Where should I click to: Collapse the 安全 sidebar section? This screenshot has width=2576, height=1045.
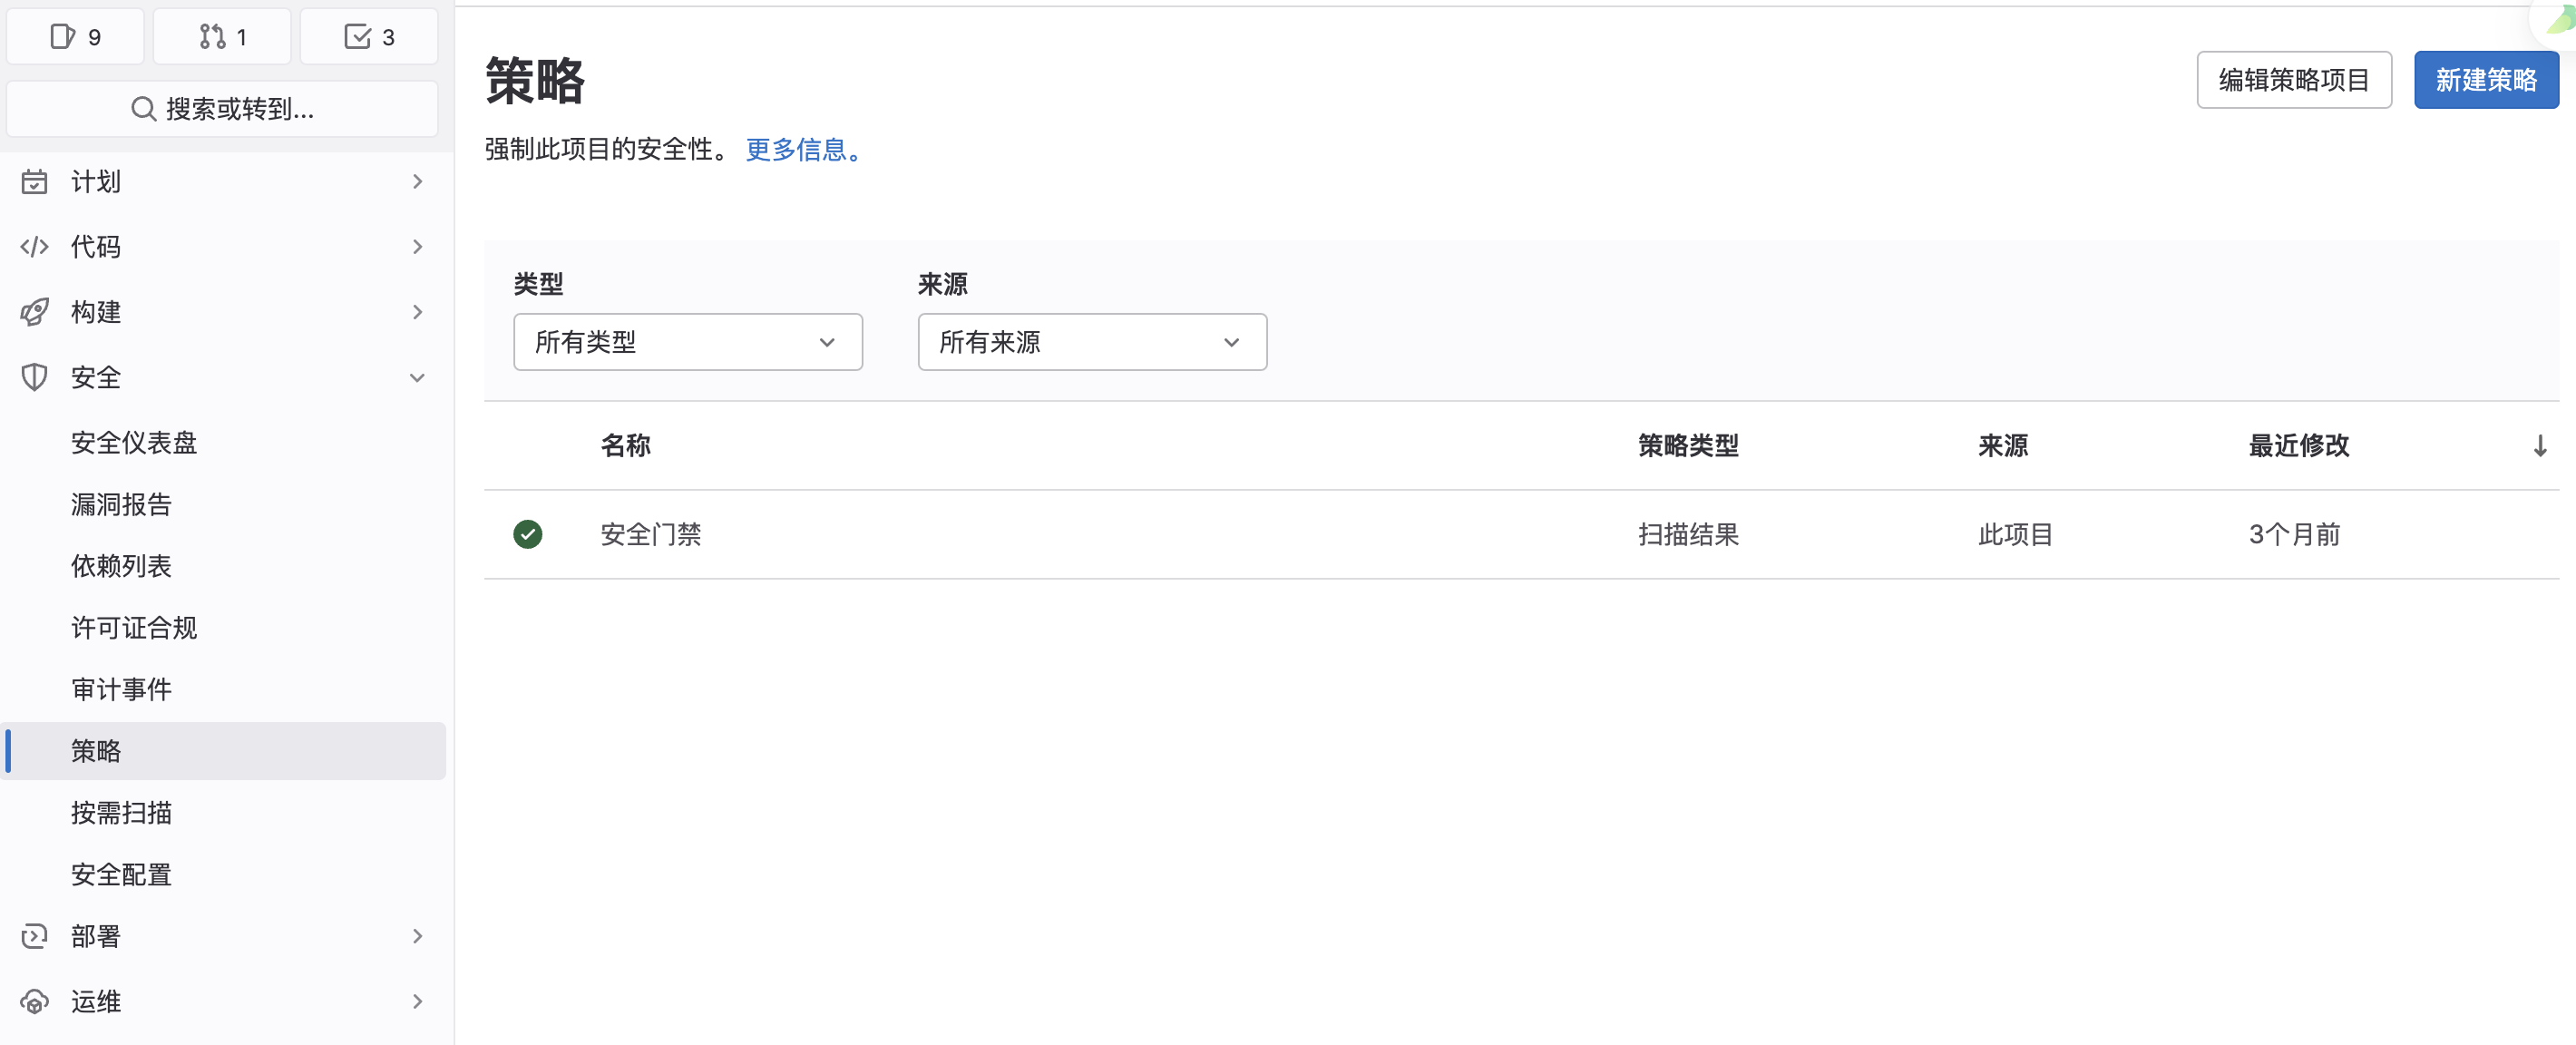pos(417,377)
